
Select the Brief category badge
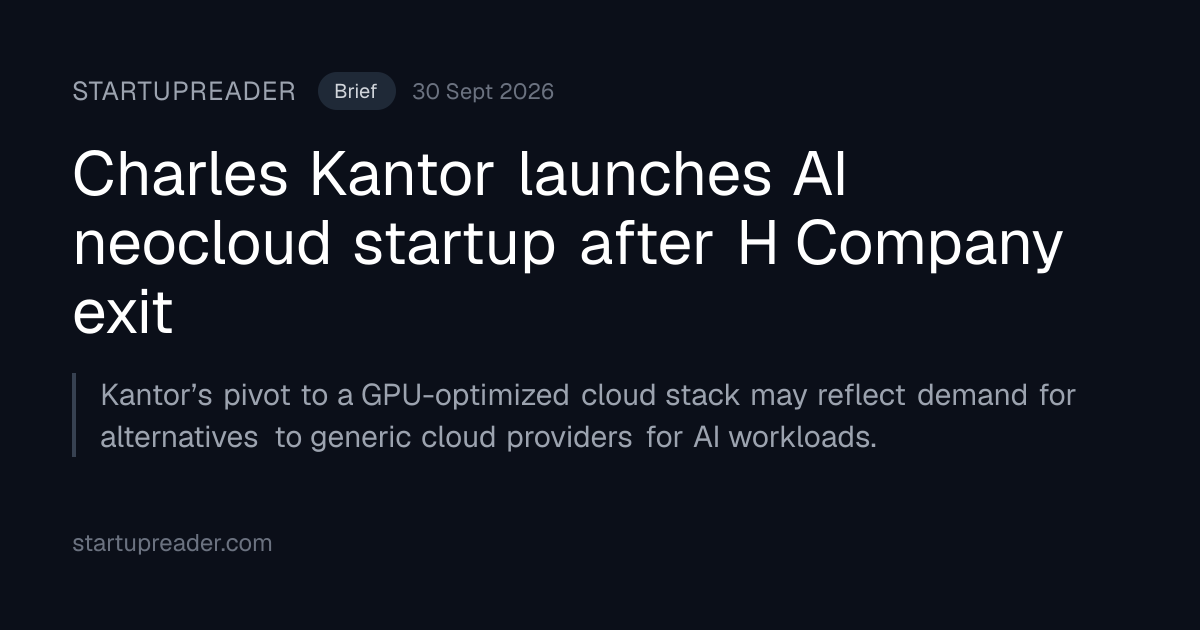[x=356, y=91]
